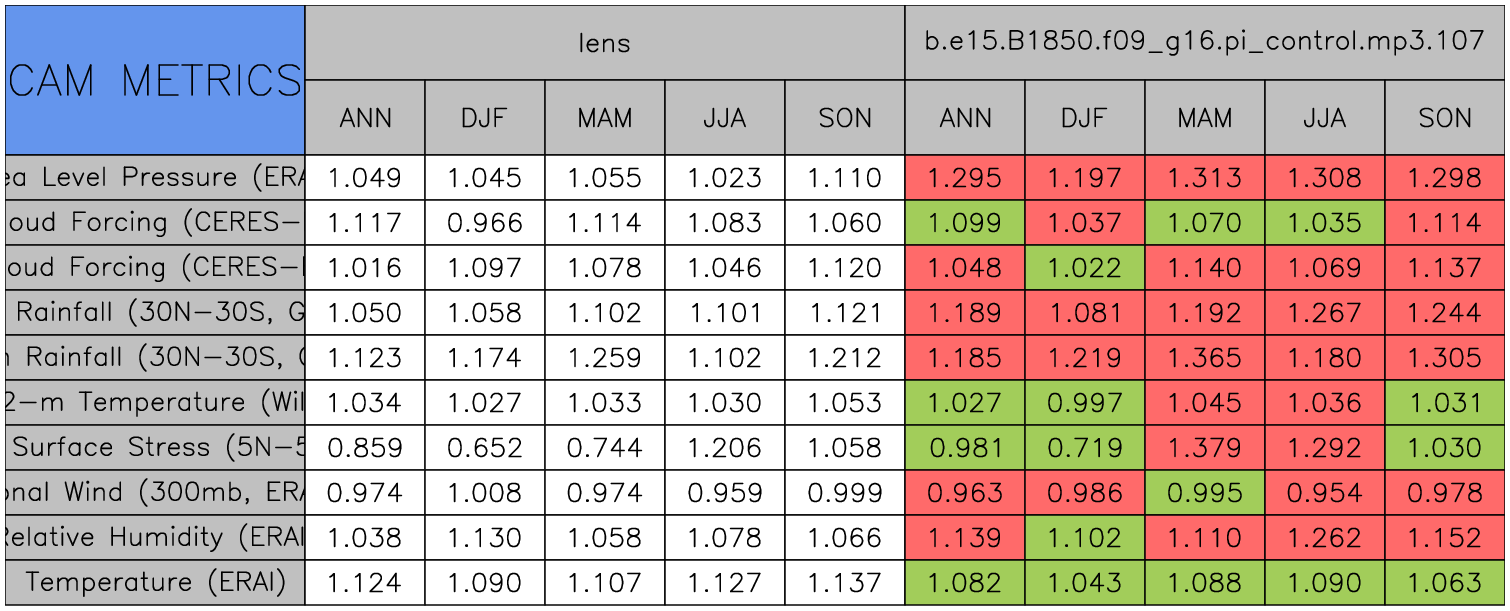The width and height of the screenshot is (1510, 611).
Task: Click the red cell showing 0.954
Action: tap(1324, 492)
